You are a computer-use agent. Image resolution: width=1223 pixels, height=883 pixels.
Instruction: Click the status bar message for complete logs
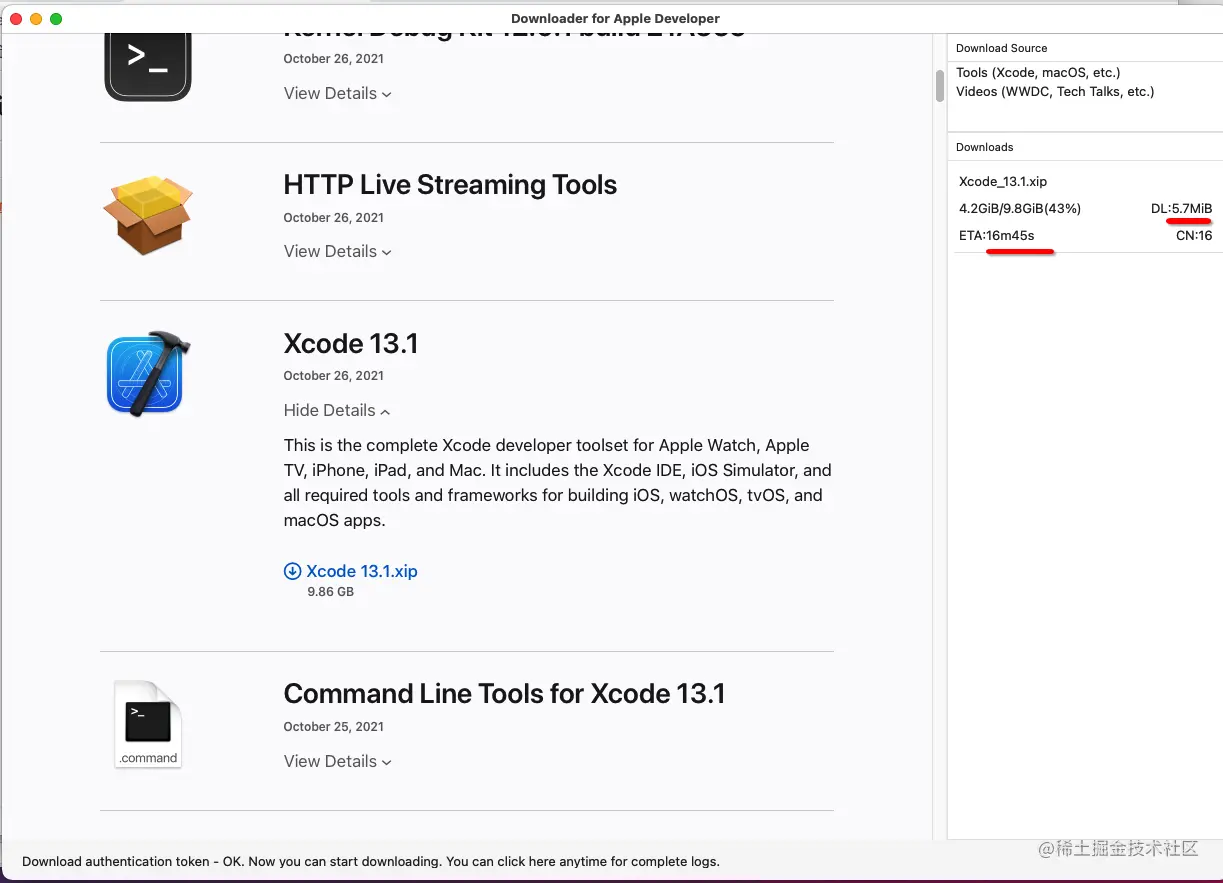tap(371, 861)
